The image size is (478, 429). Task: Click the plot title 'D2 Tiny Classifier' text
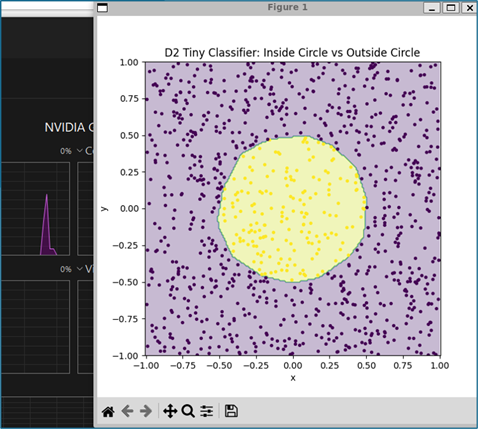(292, 53)
